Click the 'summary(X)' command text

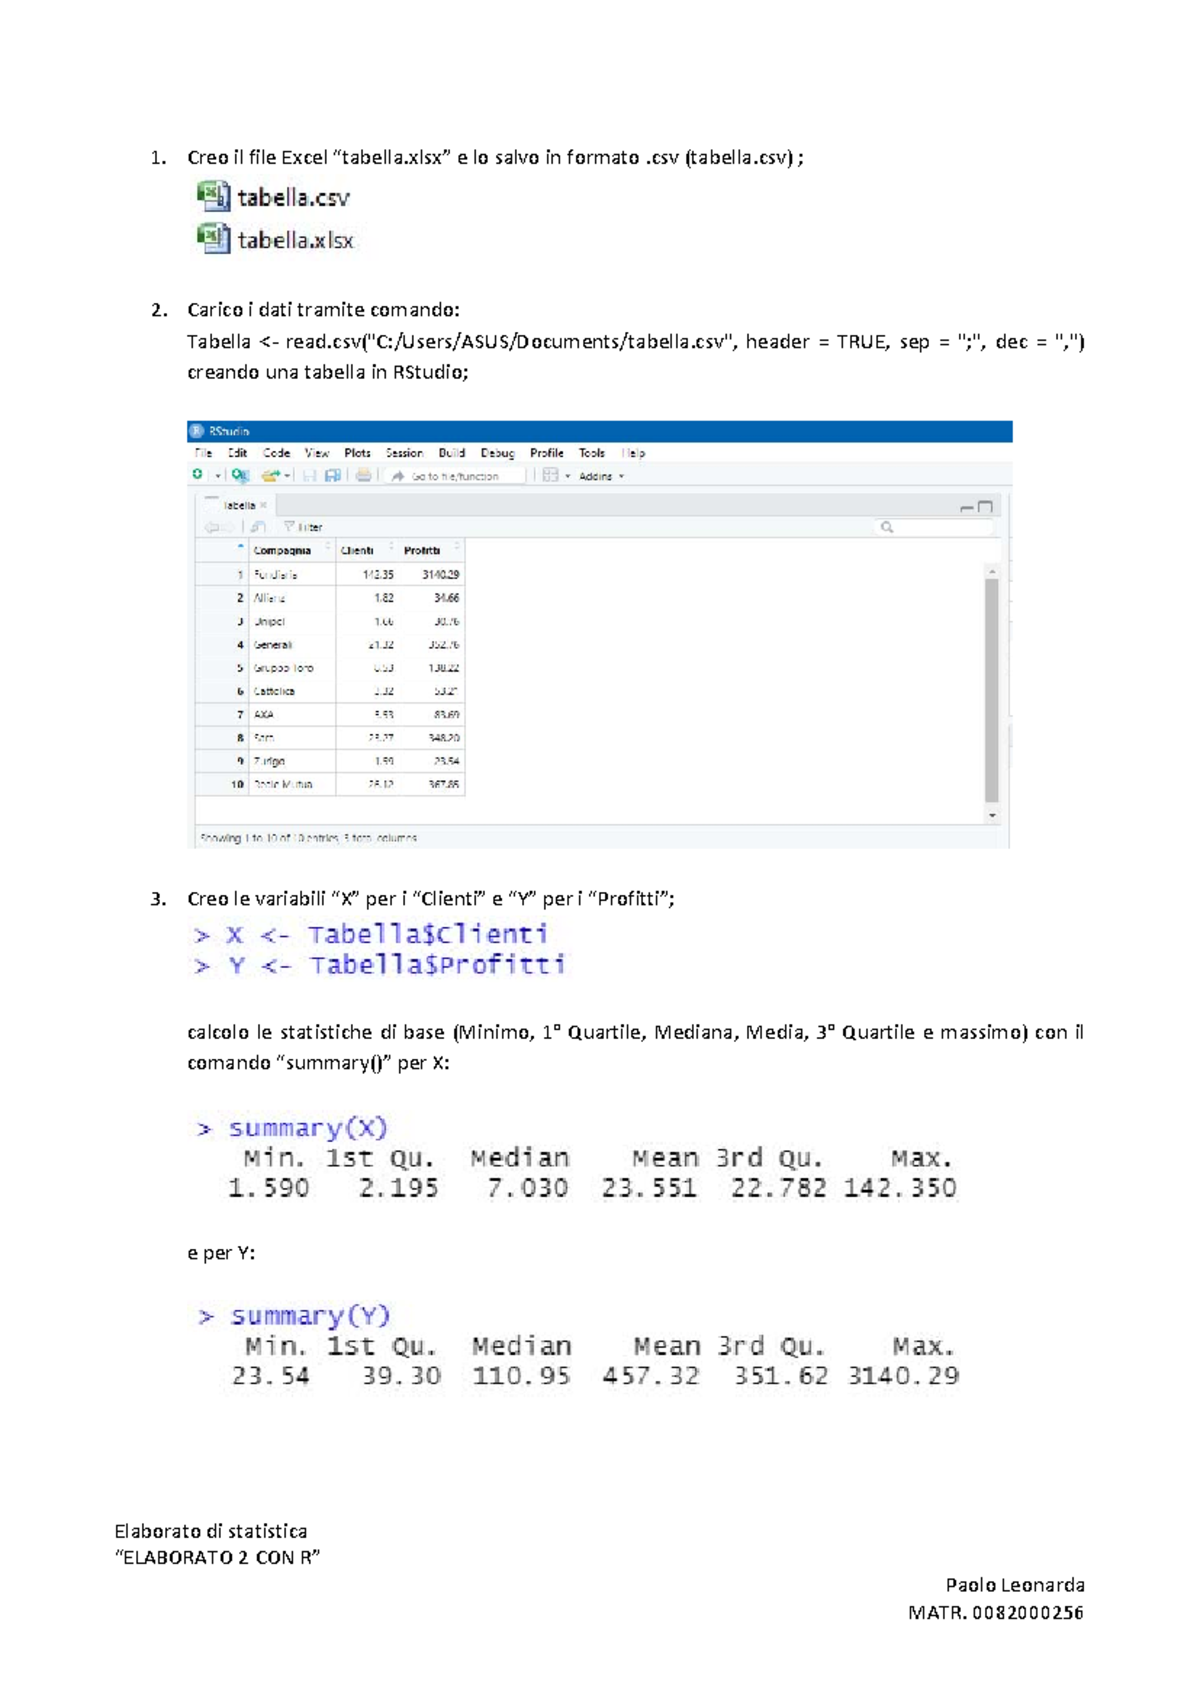coord(308,1128)
